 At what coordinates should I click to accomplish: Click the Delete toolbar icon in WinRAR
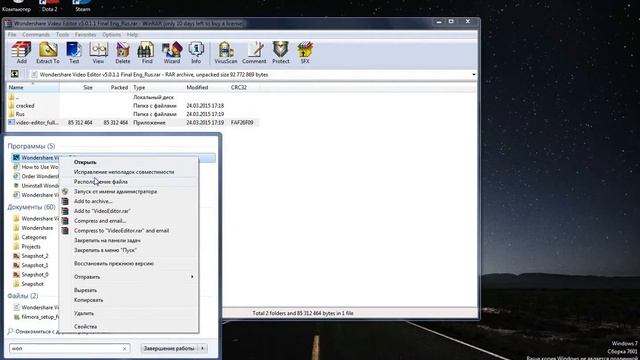coord(122,53)
